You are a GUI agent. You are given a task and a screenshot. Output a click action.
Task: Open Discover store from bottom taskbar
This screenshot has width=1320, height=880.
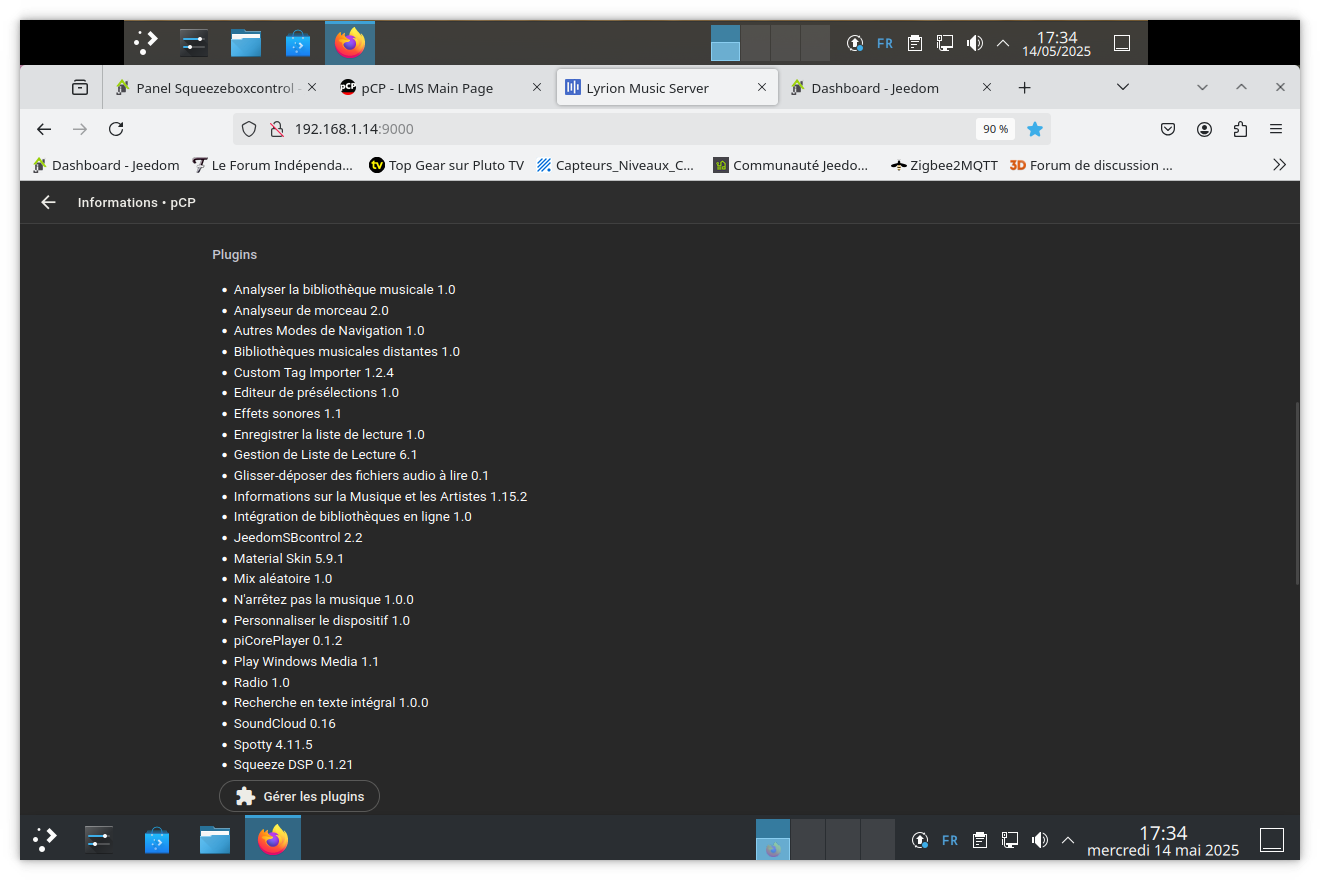(x=156, y=840)
